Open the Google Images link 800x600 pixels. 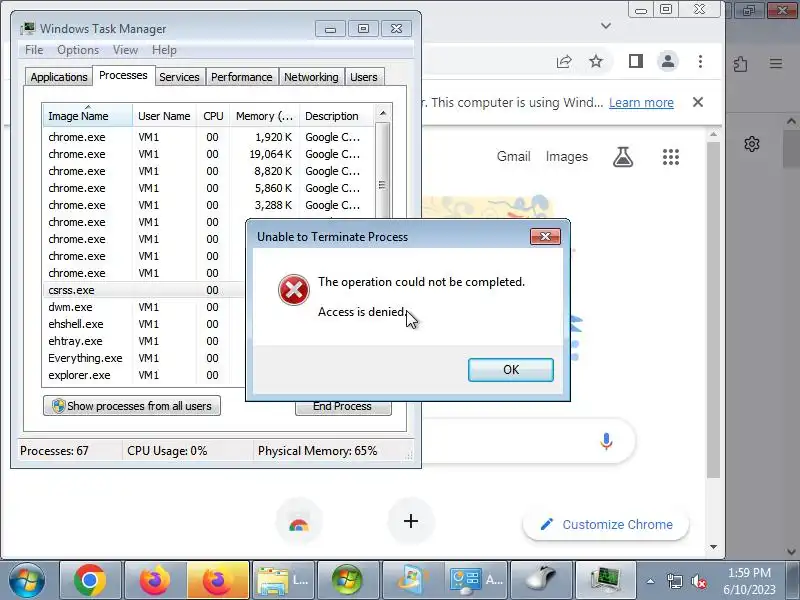click(x=567, y=157)
